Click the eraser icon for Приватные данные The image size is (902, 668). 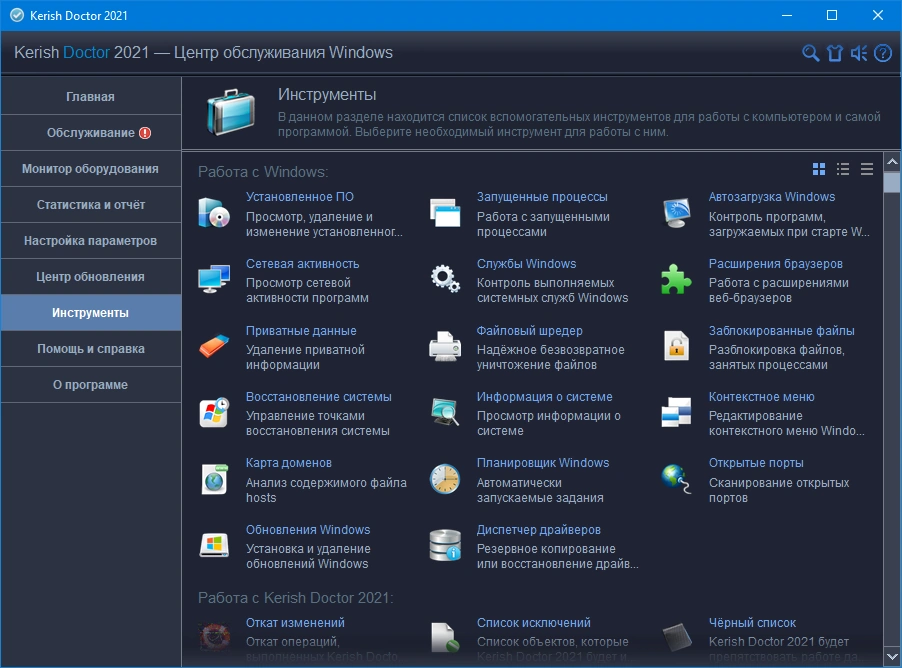click(214, 346)
